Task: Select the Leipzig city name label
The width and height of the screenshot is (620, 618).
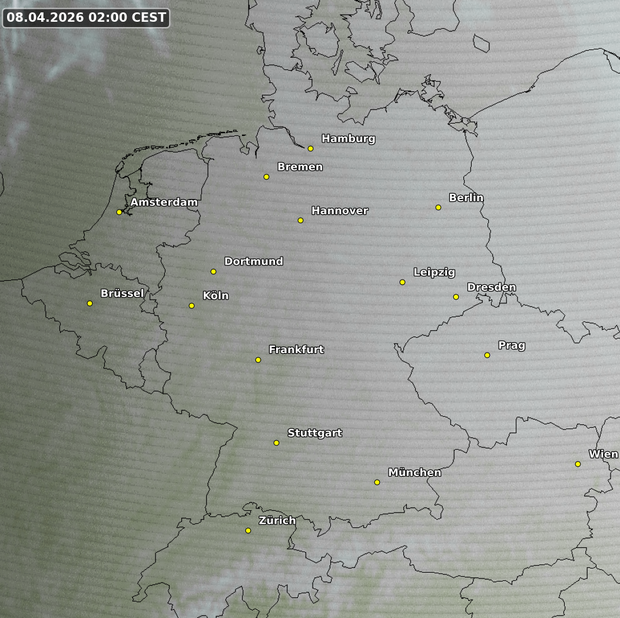Action: 434,272
